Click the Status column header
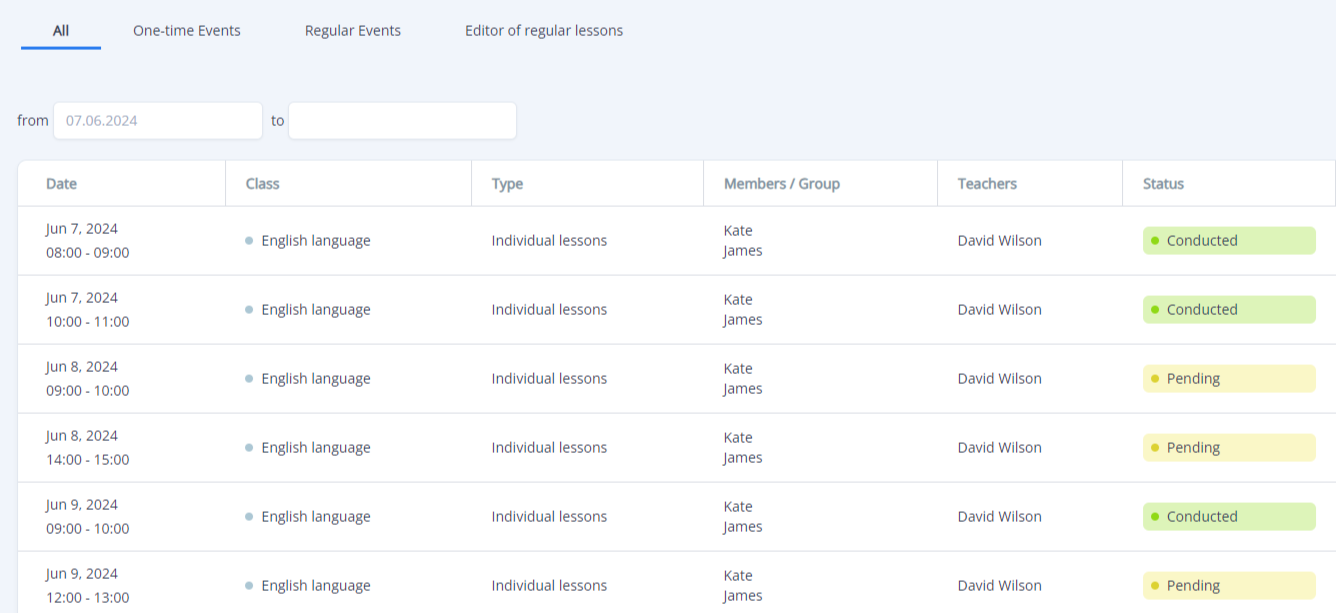 pyautogui.click(x=1163, y=184)
